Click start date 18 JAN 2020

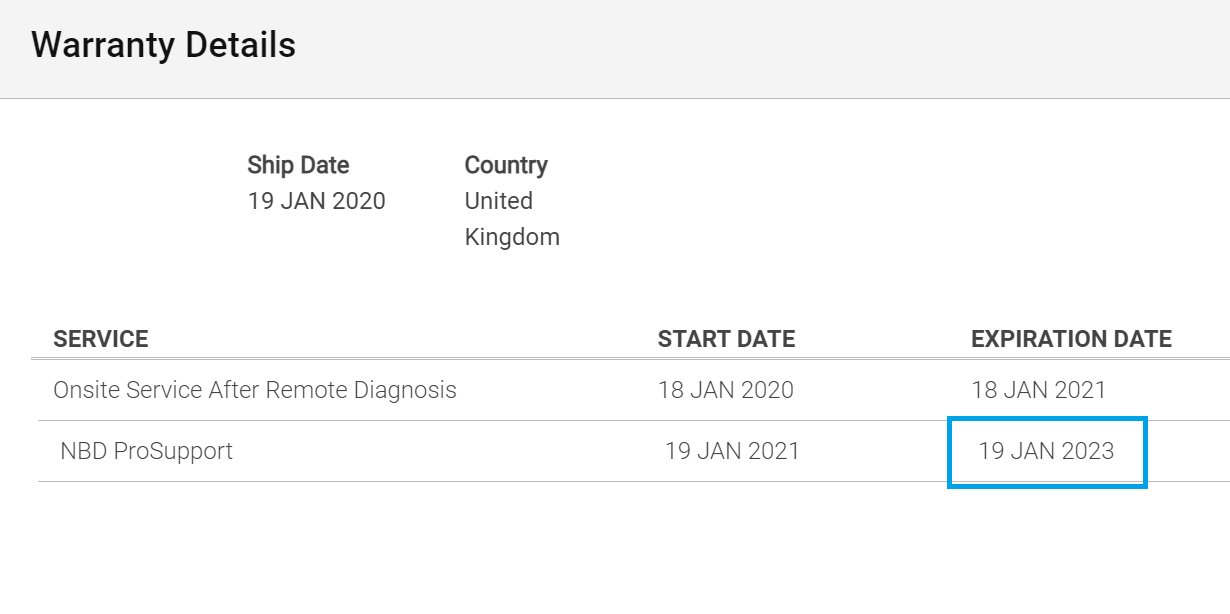pyautogui.click(x=726, y=390)
